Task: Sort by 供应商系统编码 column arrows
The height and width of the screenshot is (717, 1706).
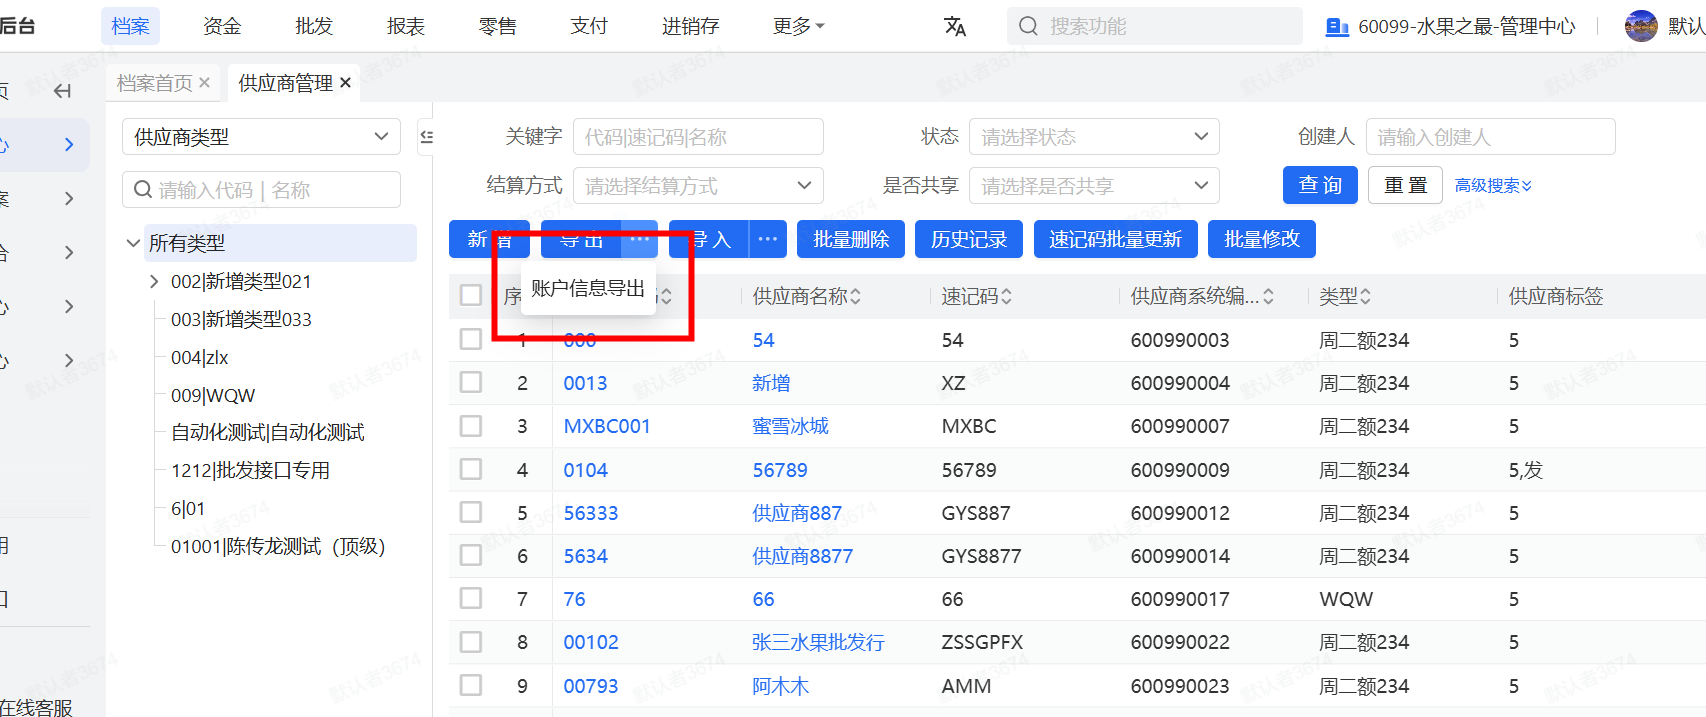Action: point(1268,296)
